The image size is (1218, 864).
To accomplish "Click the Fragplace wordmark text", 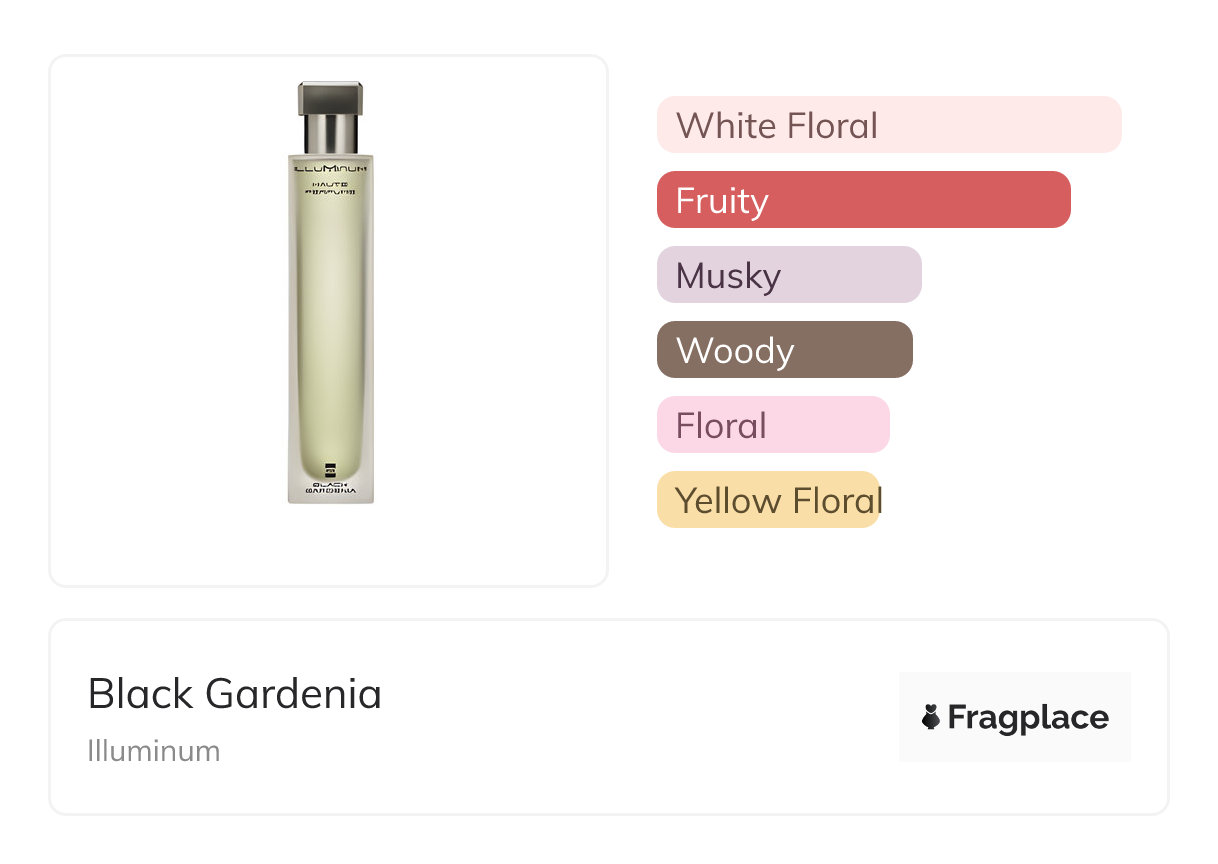I will 1028,718.
